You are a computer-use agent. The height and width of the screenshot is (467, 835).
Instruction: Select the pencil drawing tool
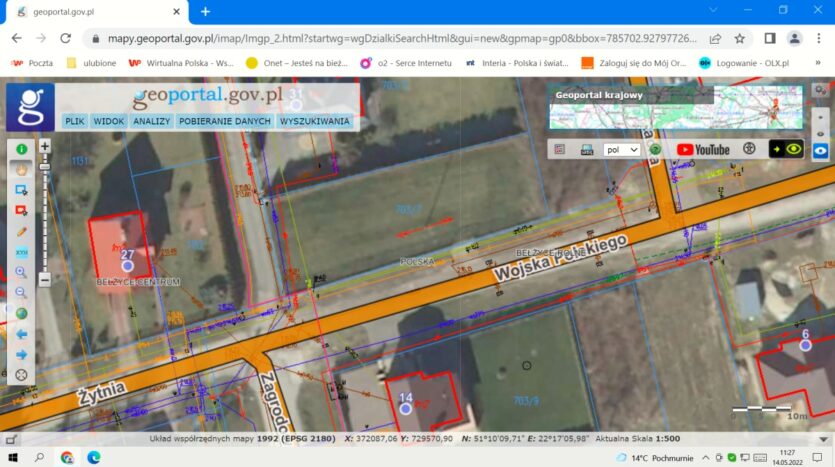[x=21, y=231]
